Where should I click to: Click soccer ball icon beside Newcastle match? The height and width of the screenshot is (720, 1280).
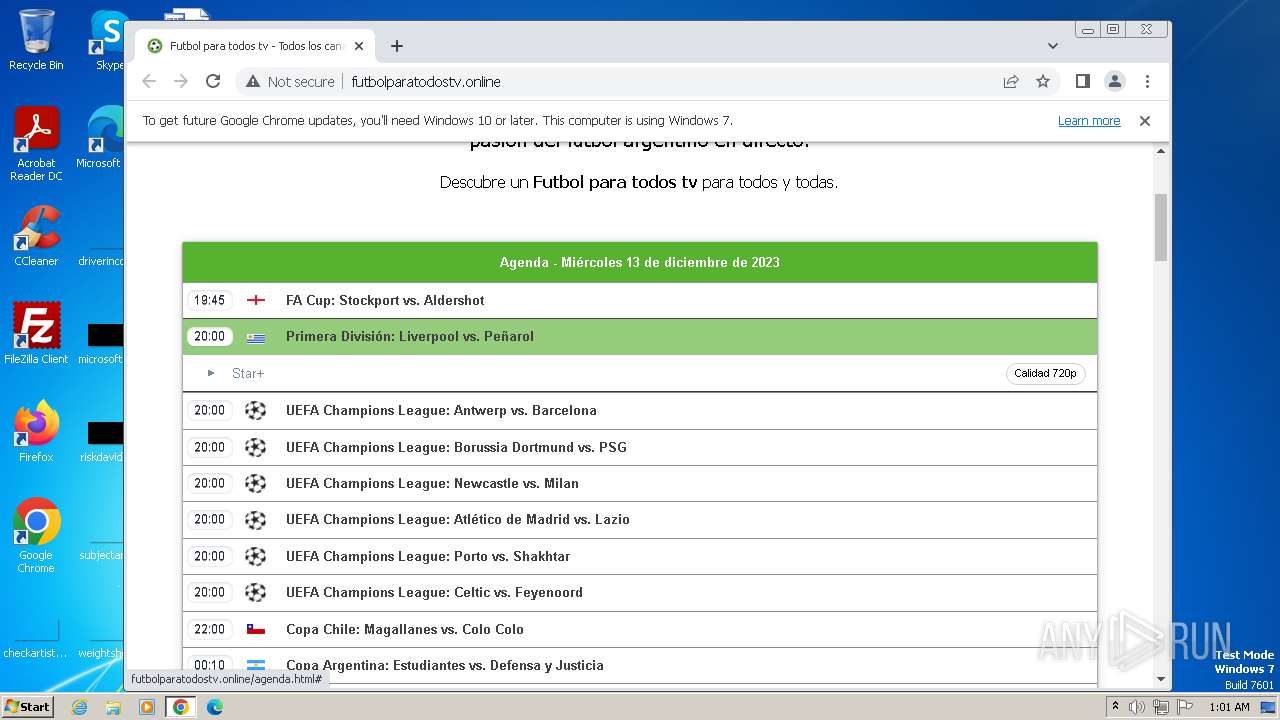pos(256,483)
